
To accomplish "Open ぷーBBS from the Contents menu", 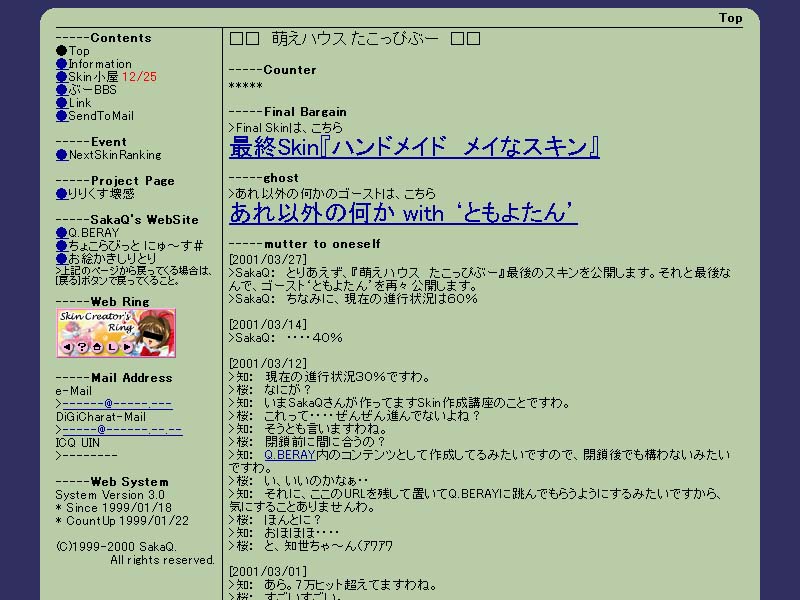I will (92, 90).
